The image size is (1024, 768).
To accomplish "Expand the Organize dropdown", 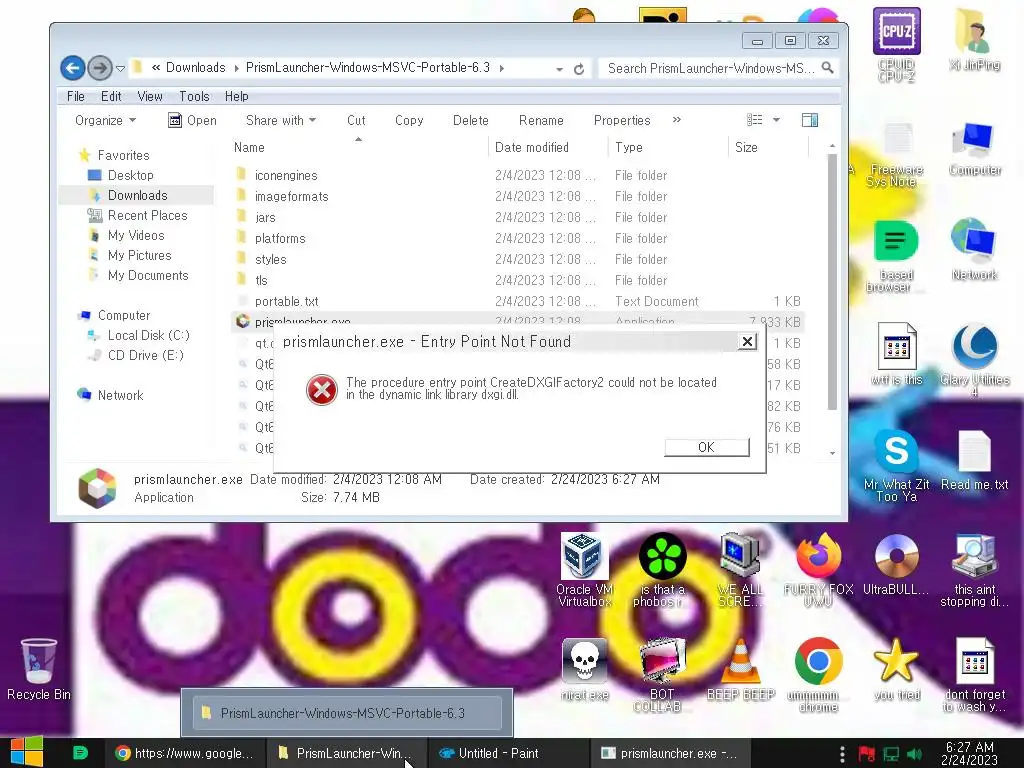I will pyautogui.click(x=106, y=120).
